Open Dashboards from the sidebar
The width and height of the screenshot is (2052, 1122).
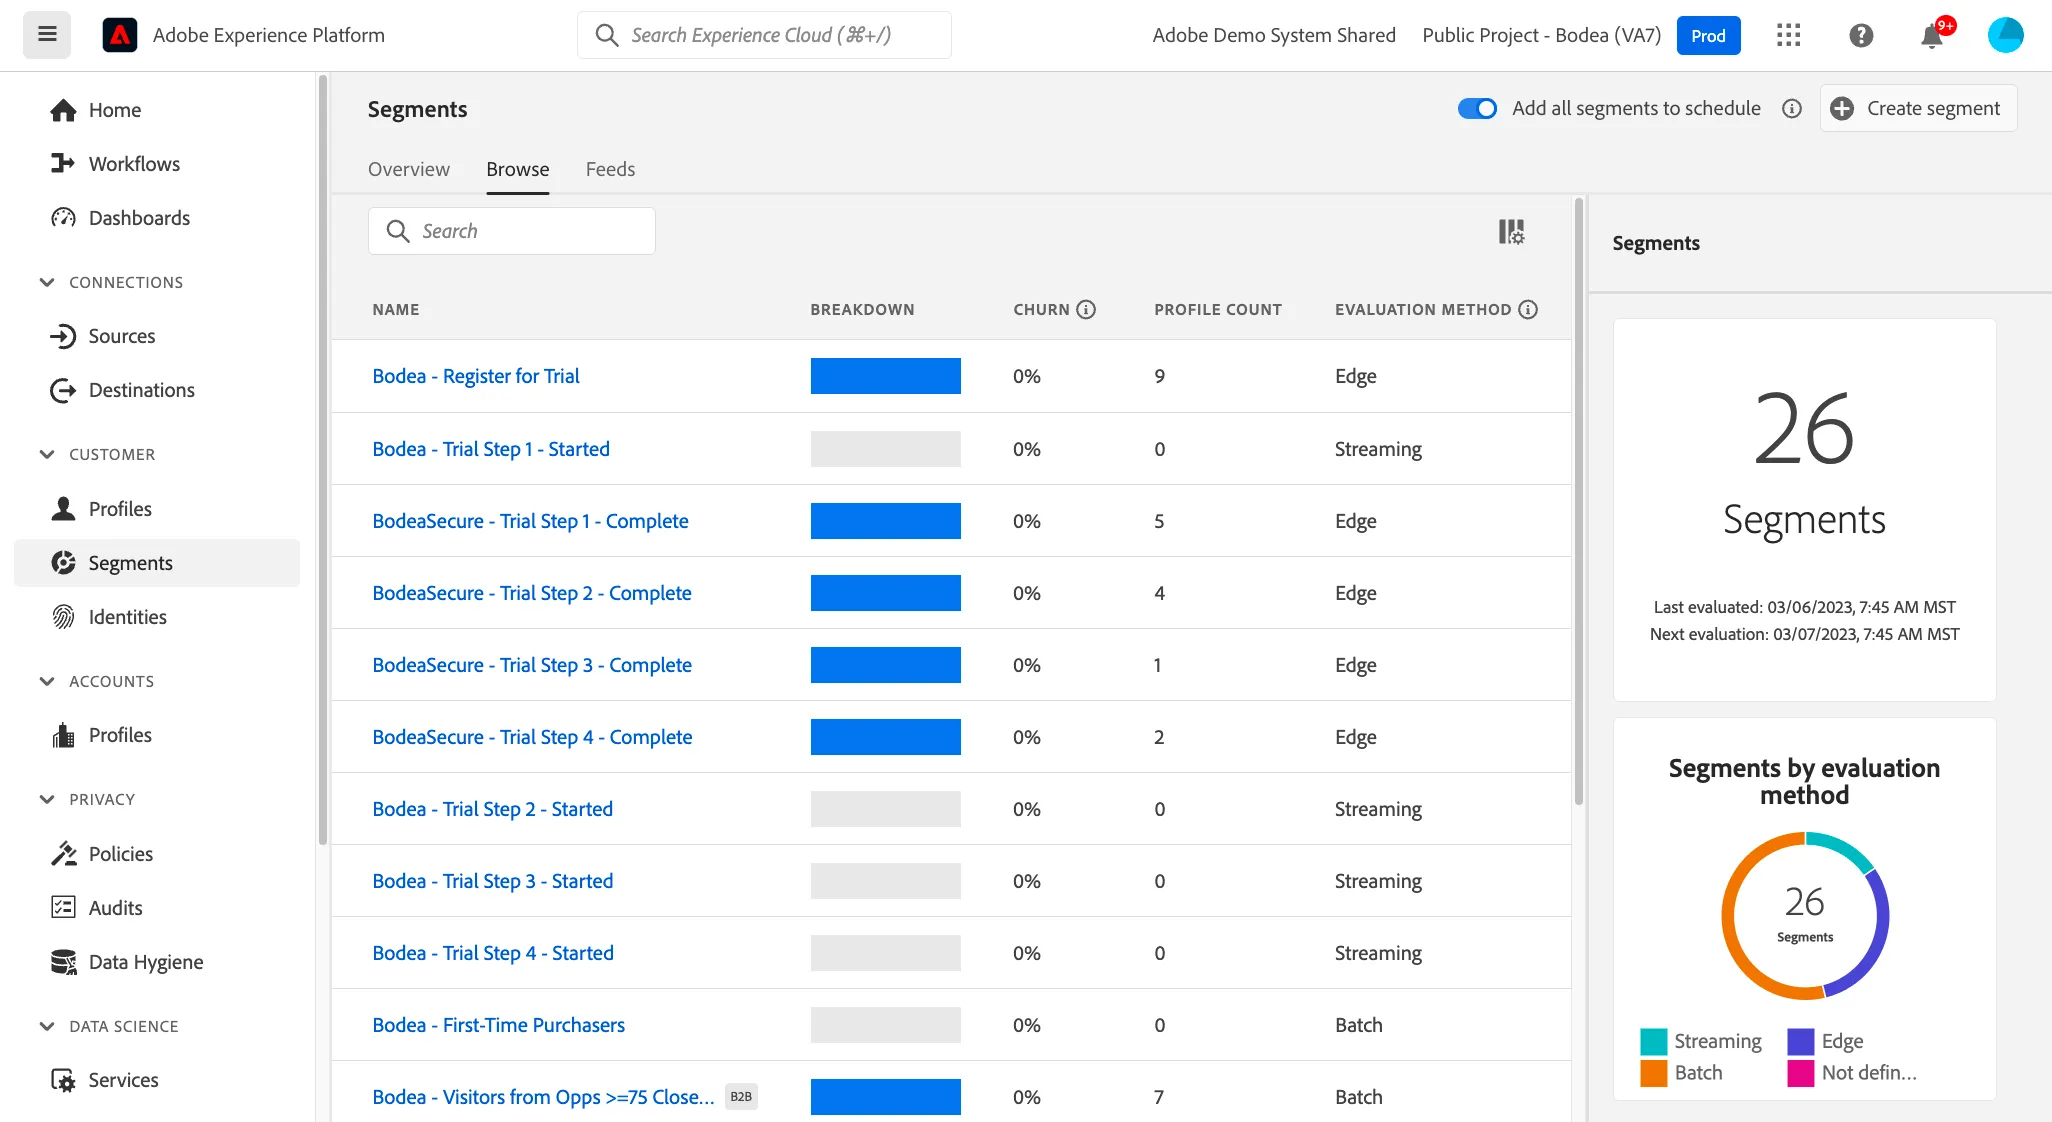158,218
